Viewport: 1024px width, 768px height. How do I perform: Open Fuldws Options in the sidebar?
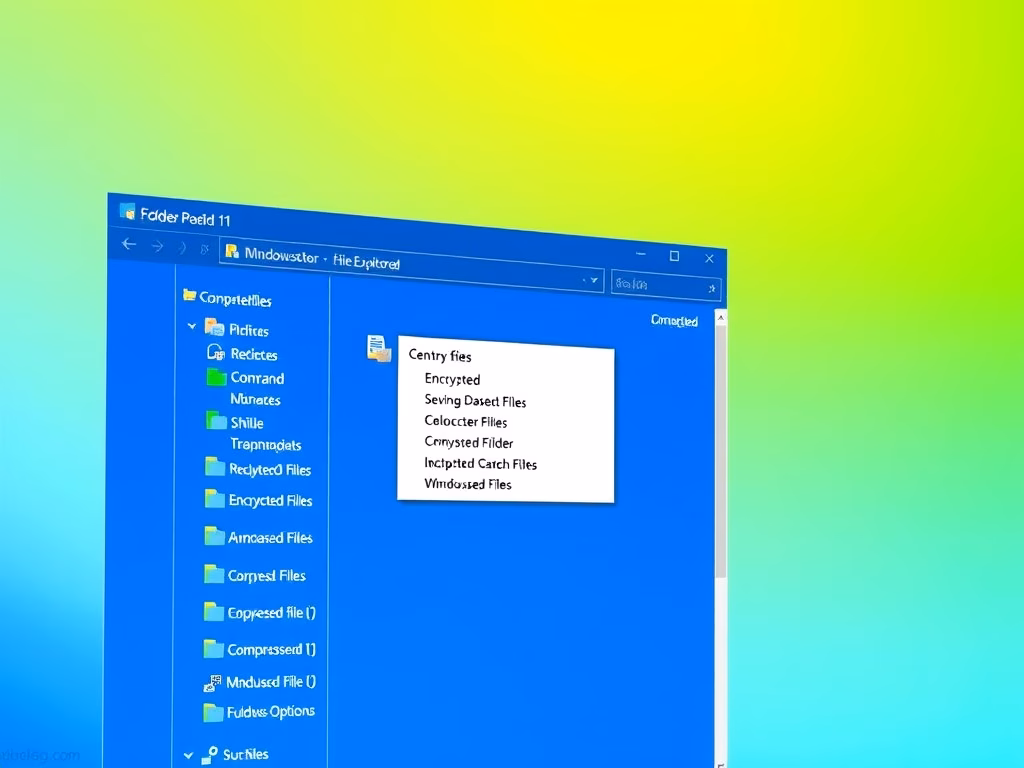tap(270, 712)
